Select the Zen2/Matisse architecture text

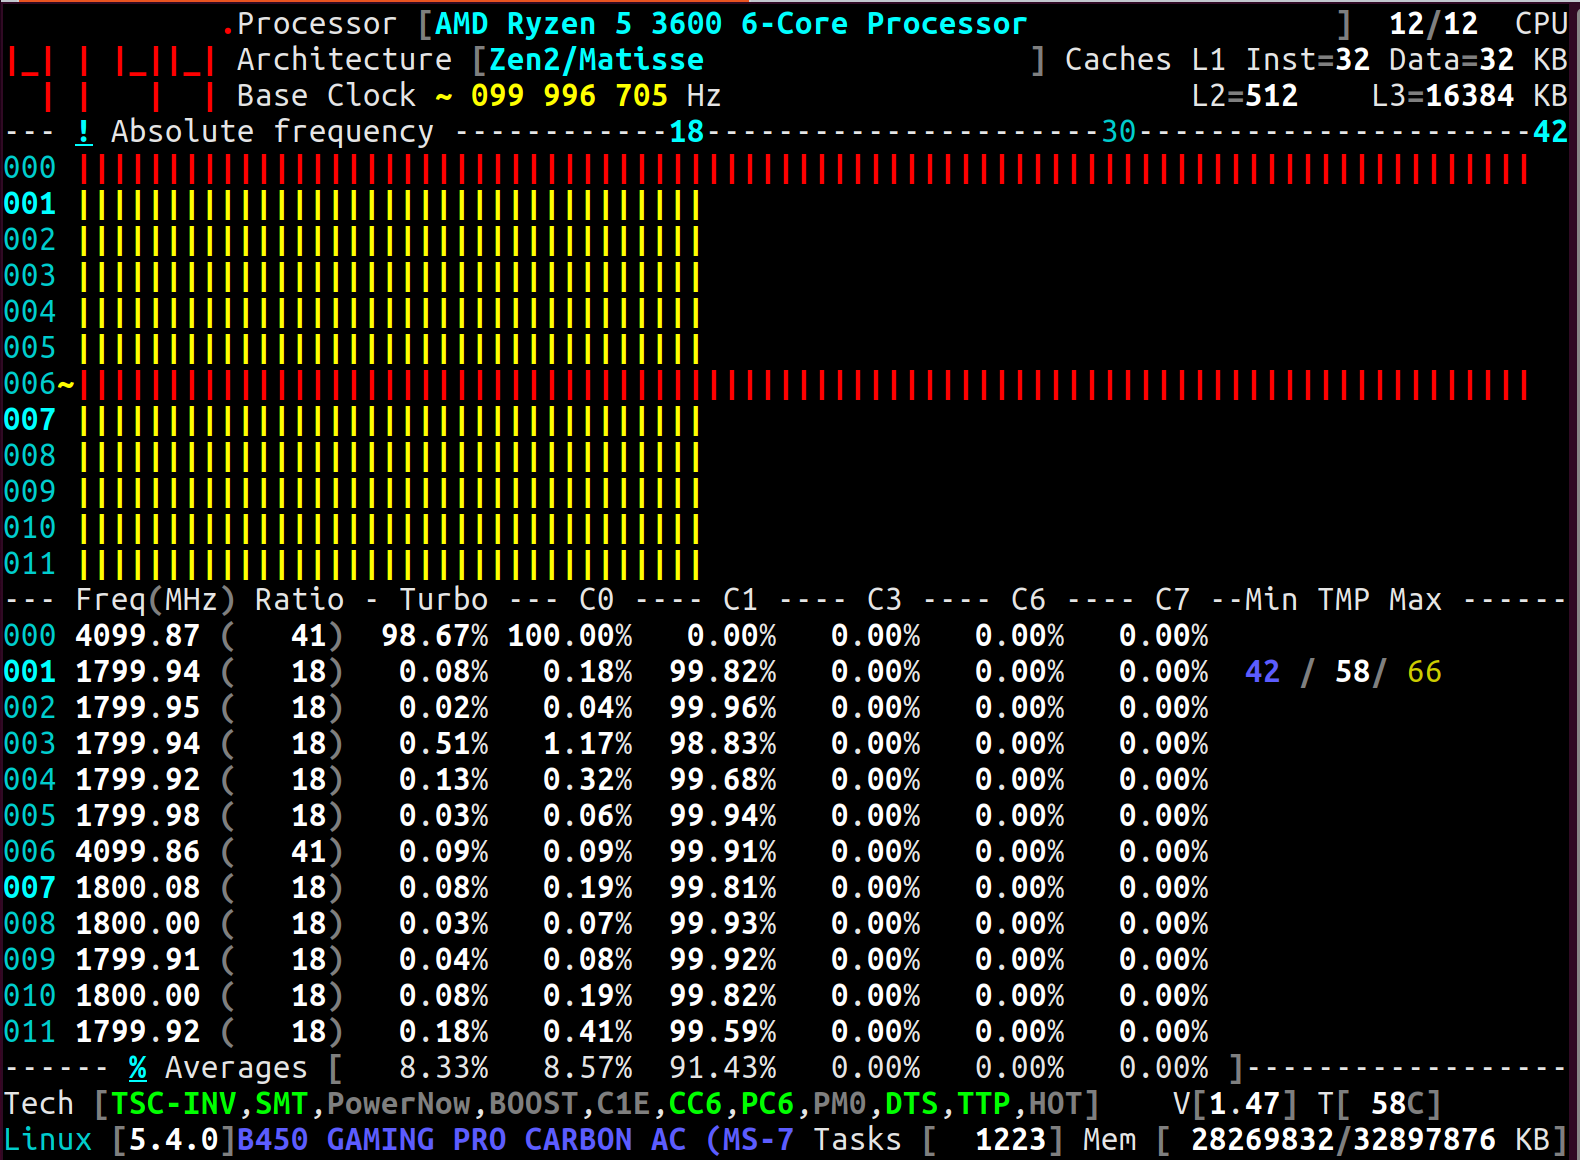pos(596,60)
